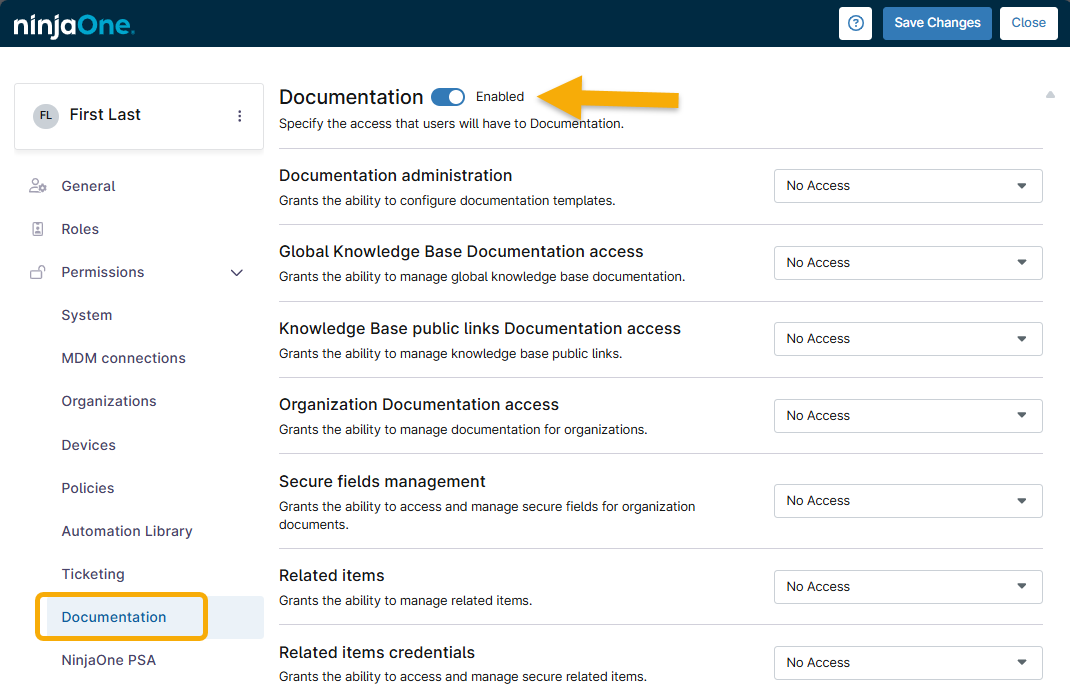Select the person icon next to General
Viewport: 1070px width, 687px height.
pos(37,186)
